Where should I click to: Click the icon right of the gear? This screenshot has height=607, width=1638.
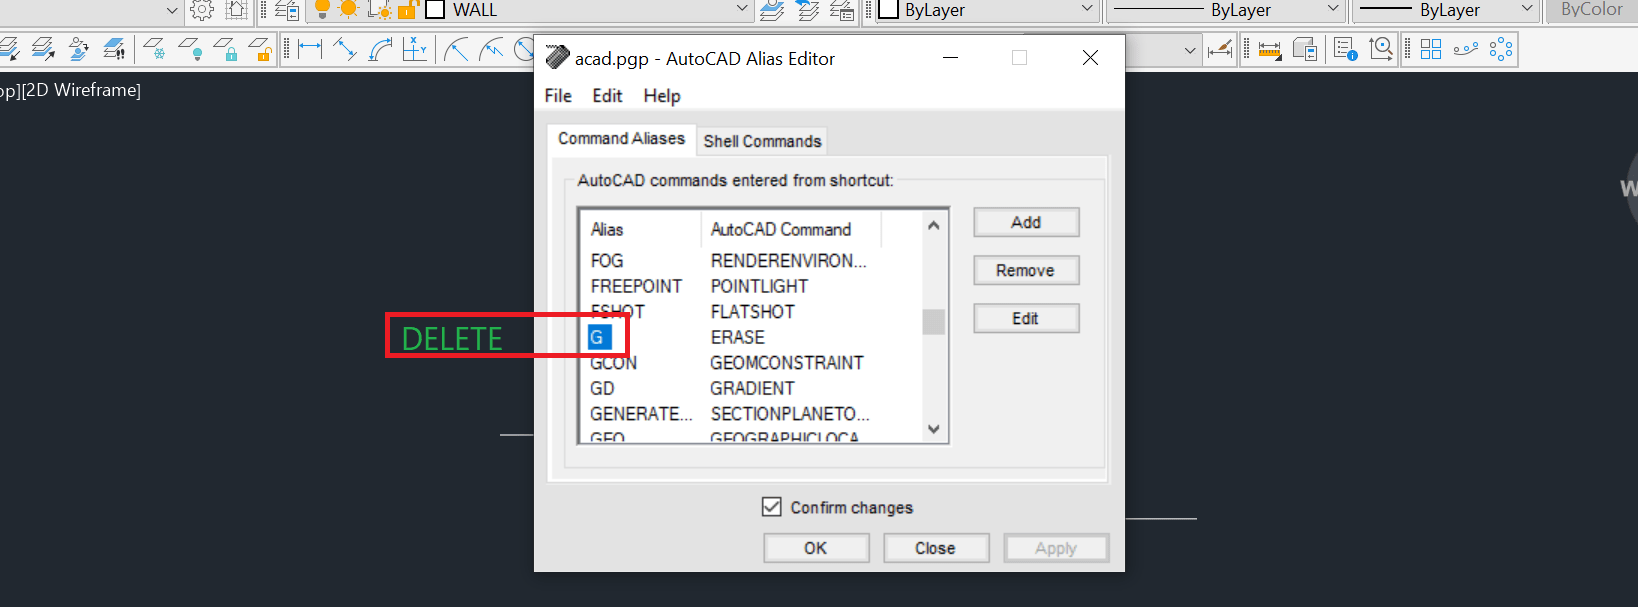tap(236, 10)
